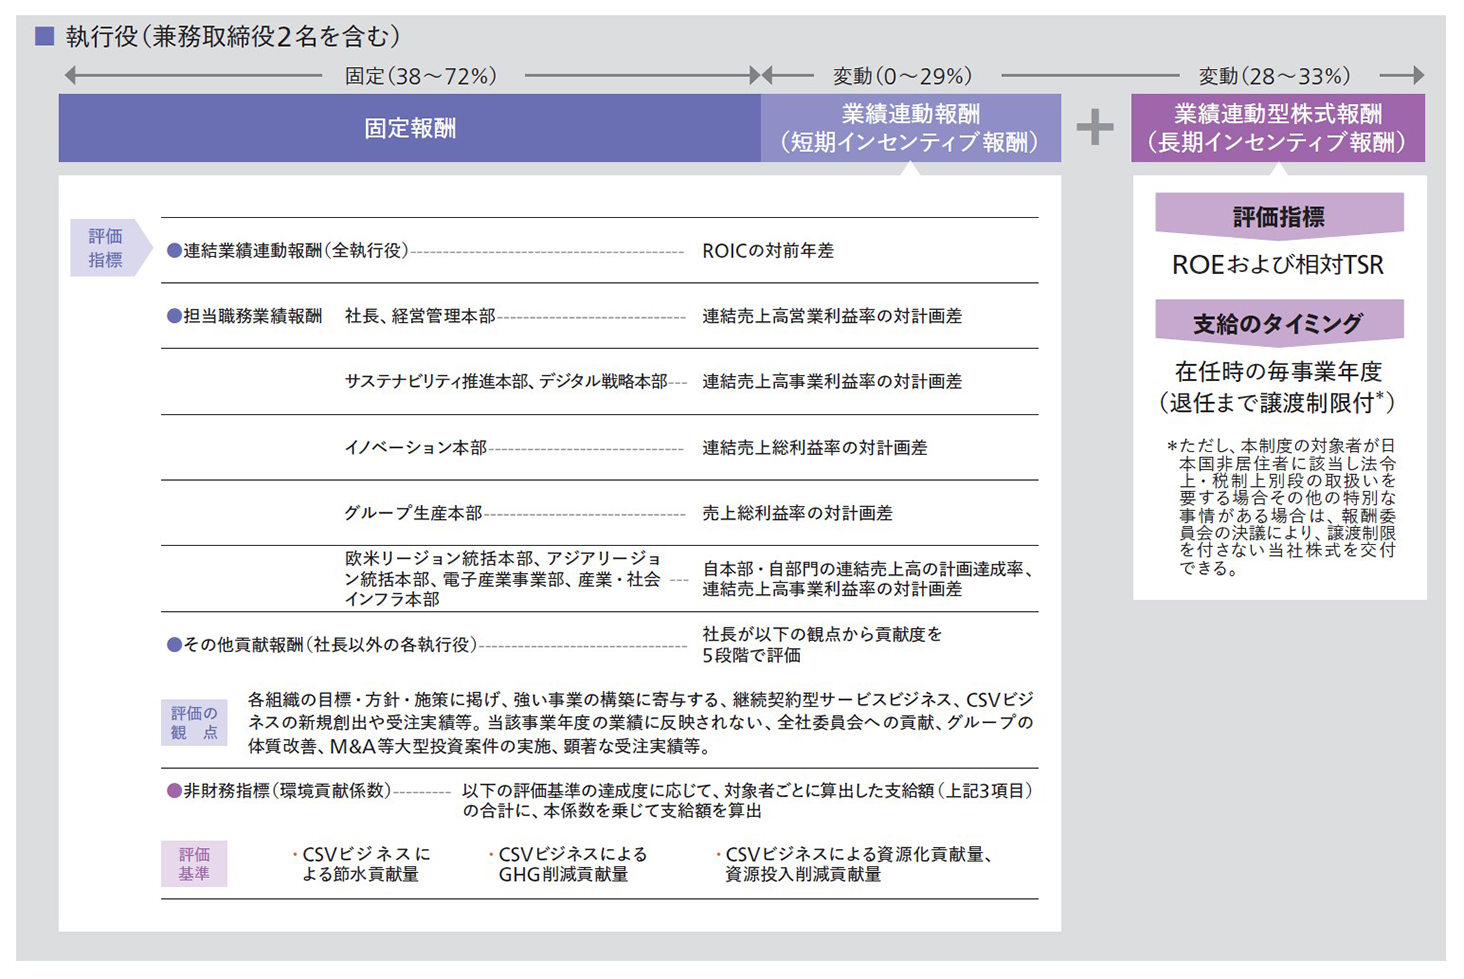Viewport: 1464px width, 979px height.
Task: Open the 評価指標 banner in right panel
Action: pyautogui.click(x=1278, y=216)
